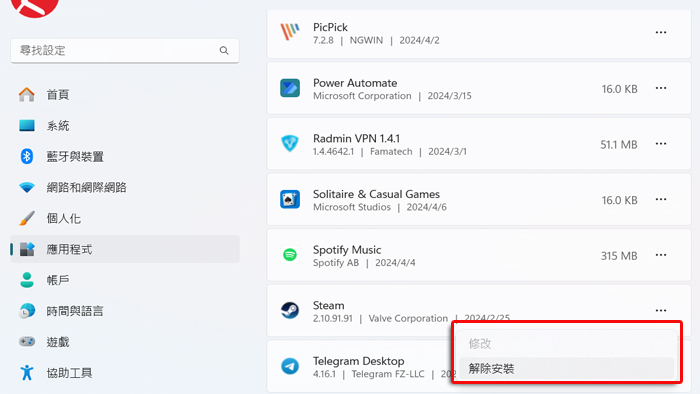Click the Wi-Fi network icon
This screenshot has height=394, width=700.
click(27, 187)
